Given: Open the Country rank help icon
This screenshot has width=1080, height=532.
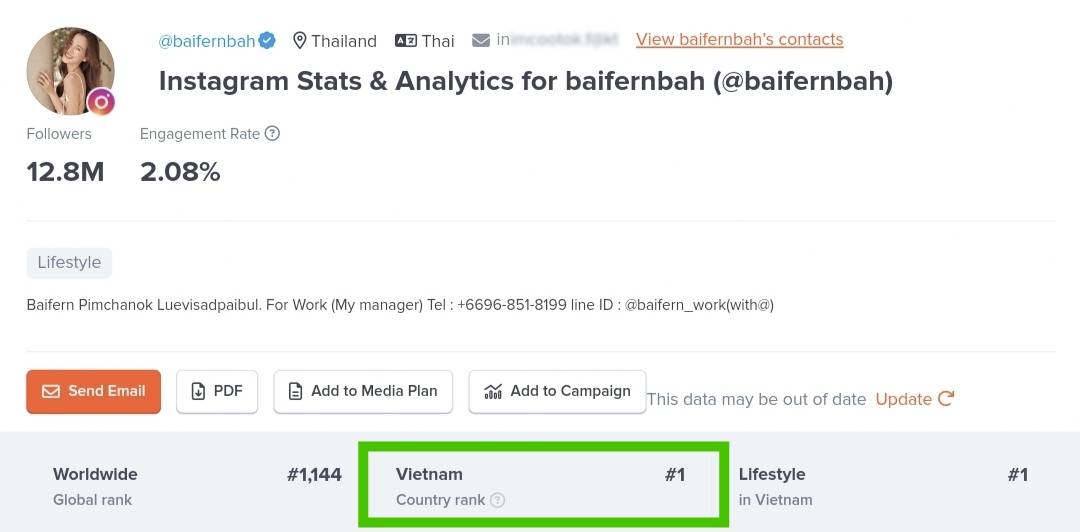Looking at the screenshot, I should (x=497, y=500).
